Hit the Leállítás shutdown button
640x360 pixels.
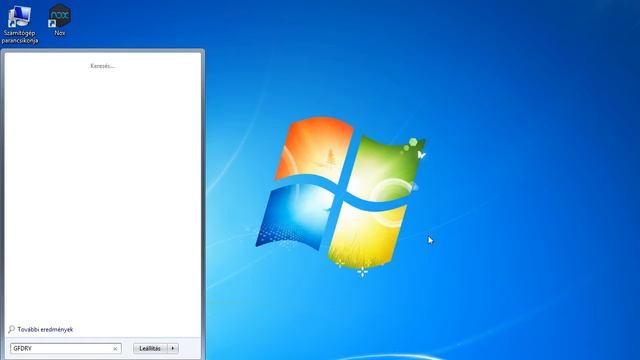(150, 349)
